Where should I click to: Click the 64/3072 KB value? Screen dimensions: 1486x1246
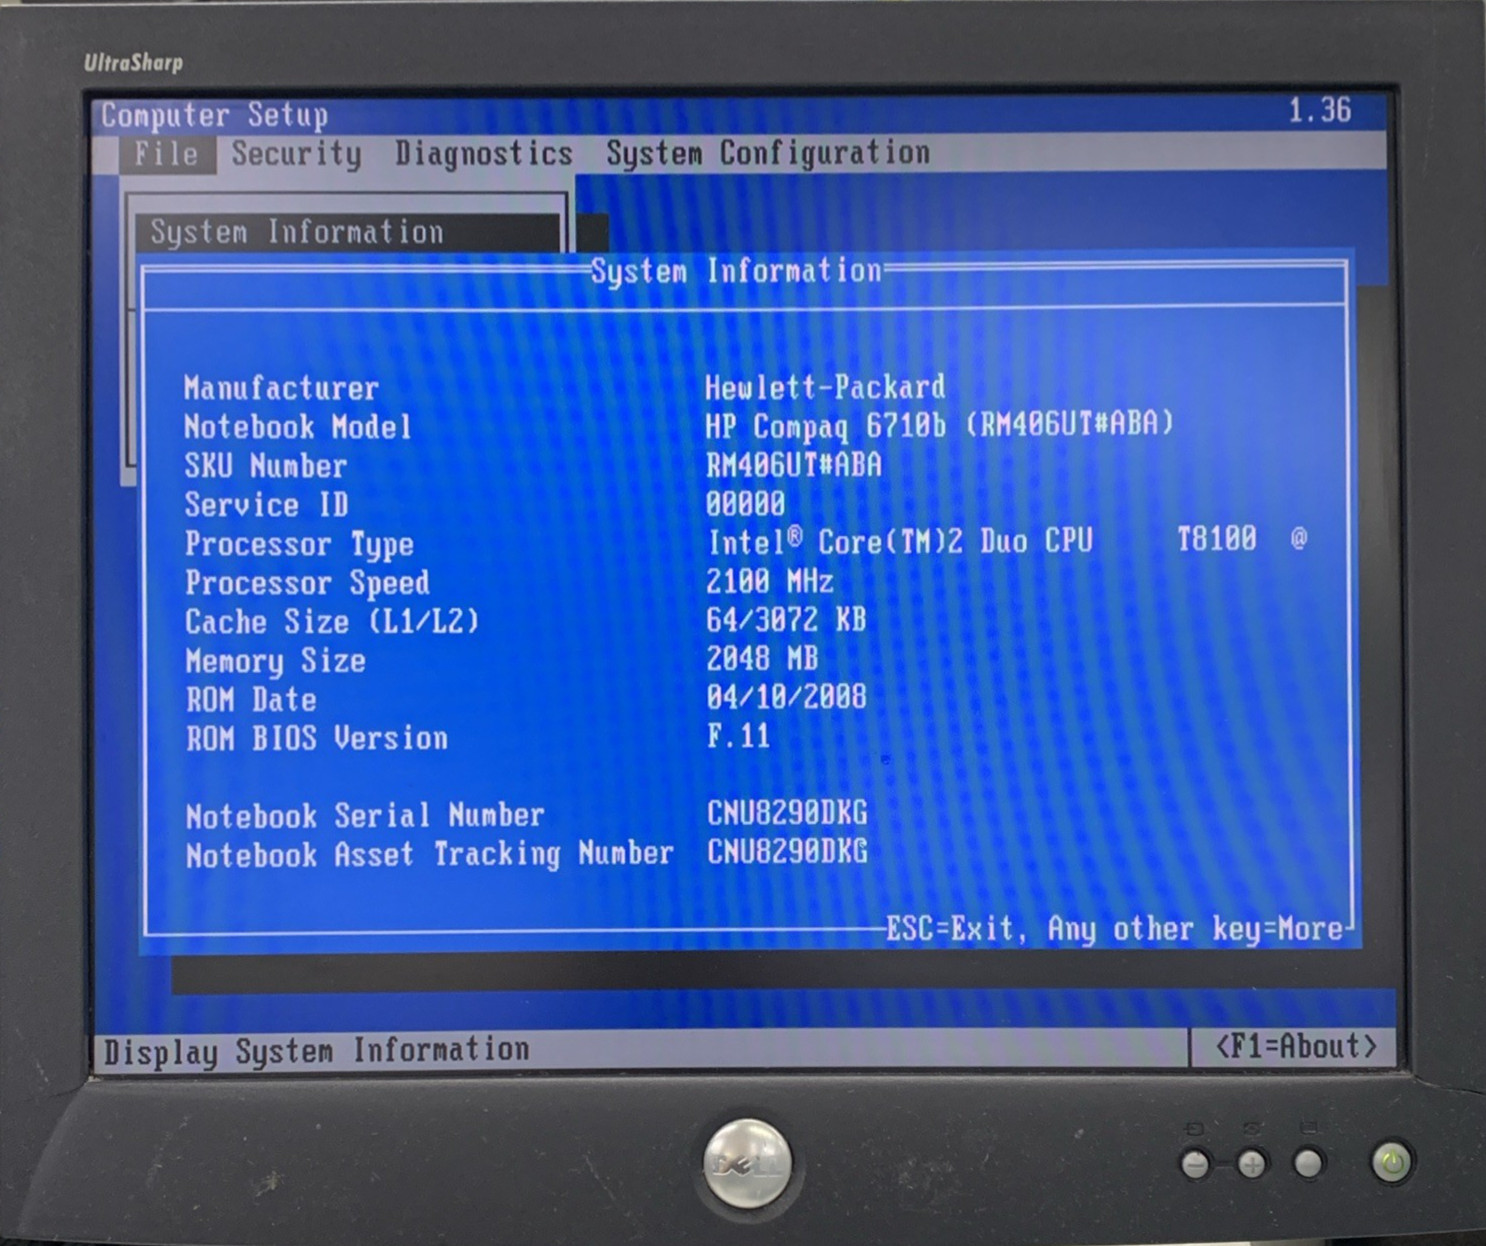click(786, 620)
